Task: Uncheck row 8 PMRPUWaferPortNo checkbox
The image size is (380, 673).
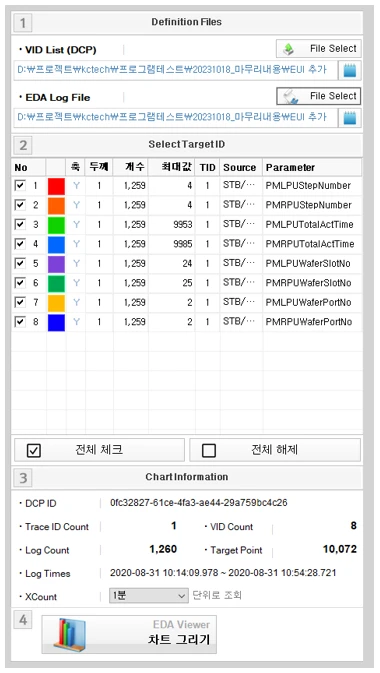Action: coord(20,321)
